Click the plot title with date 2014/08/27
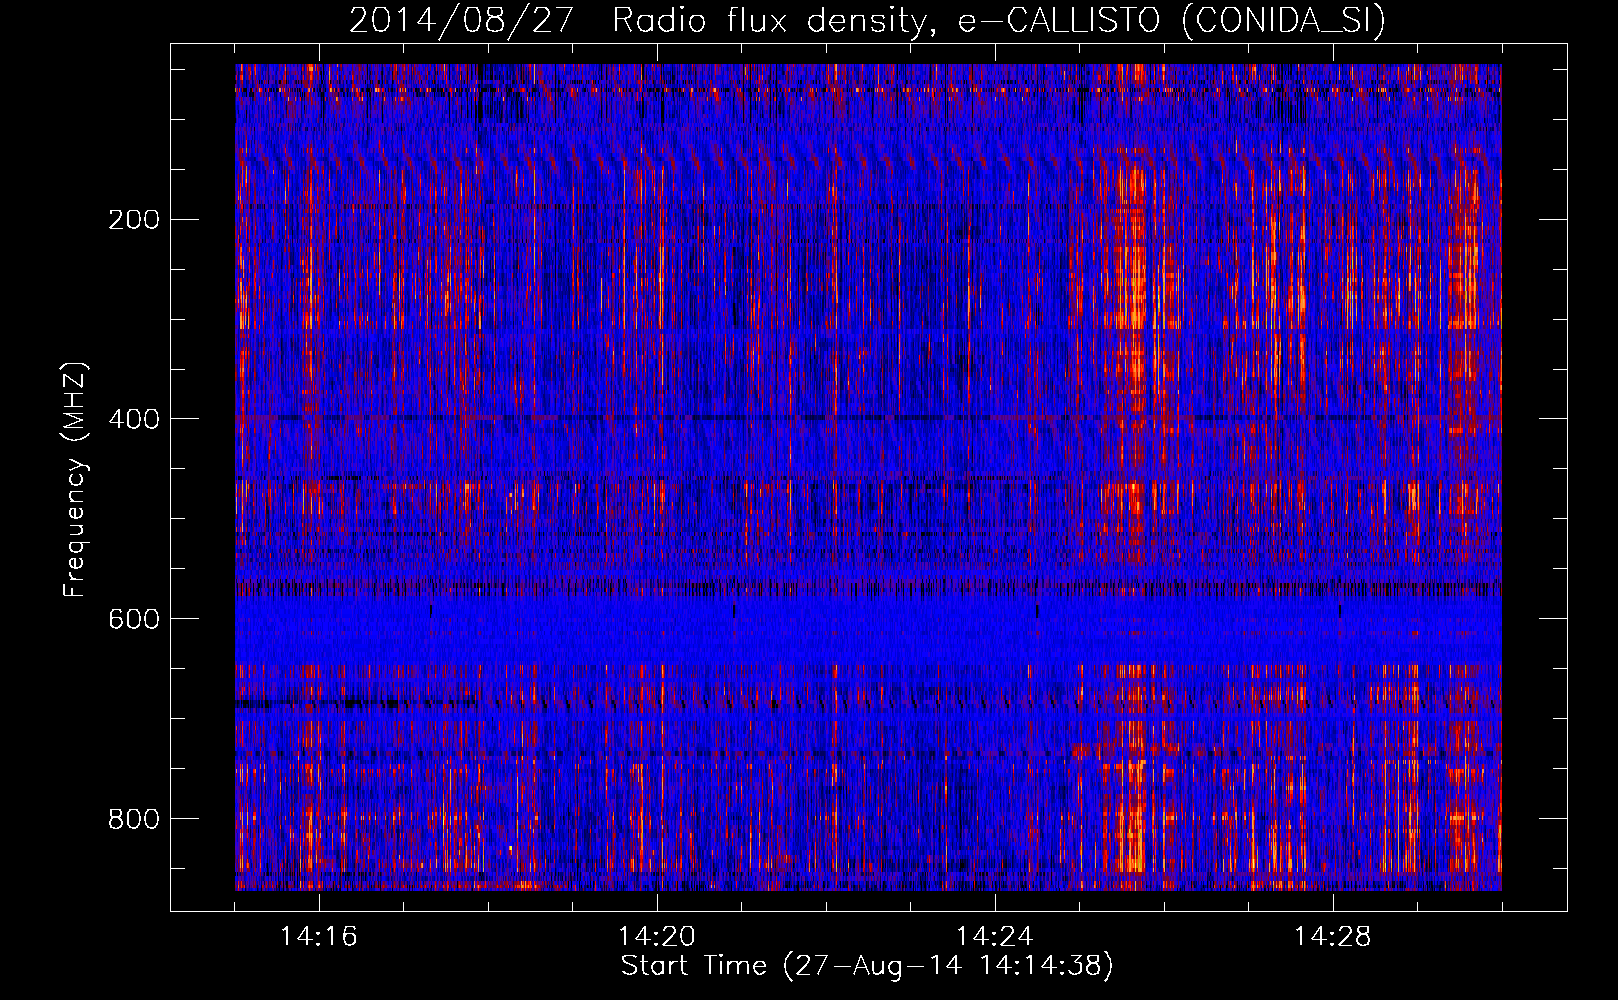 pos(867,20)
